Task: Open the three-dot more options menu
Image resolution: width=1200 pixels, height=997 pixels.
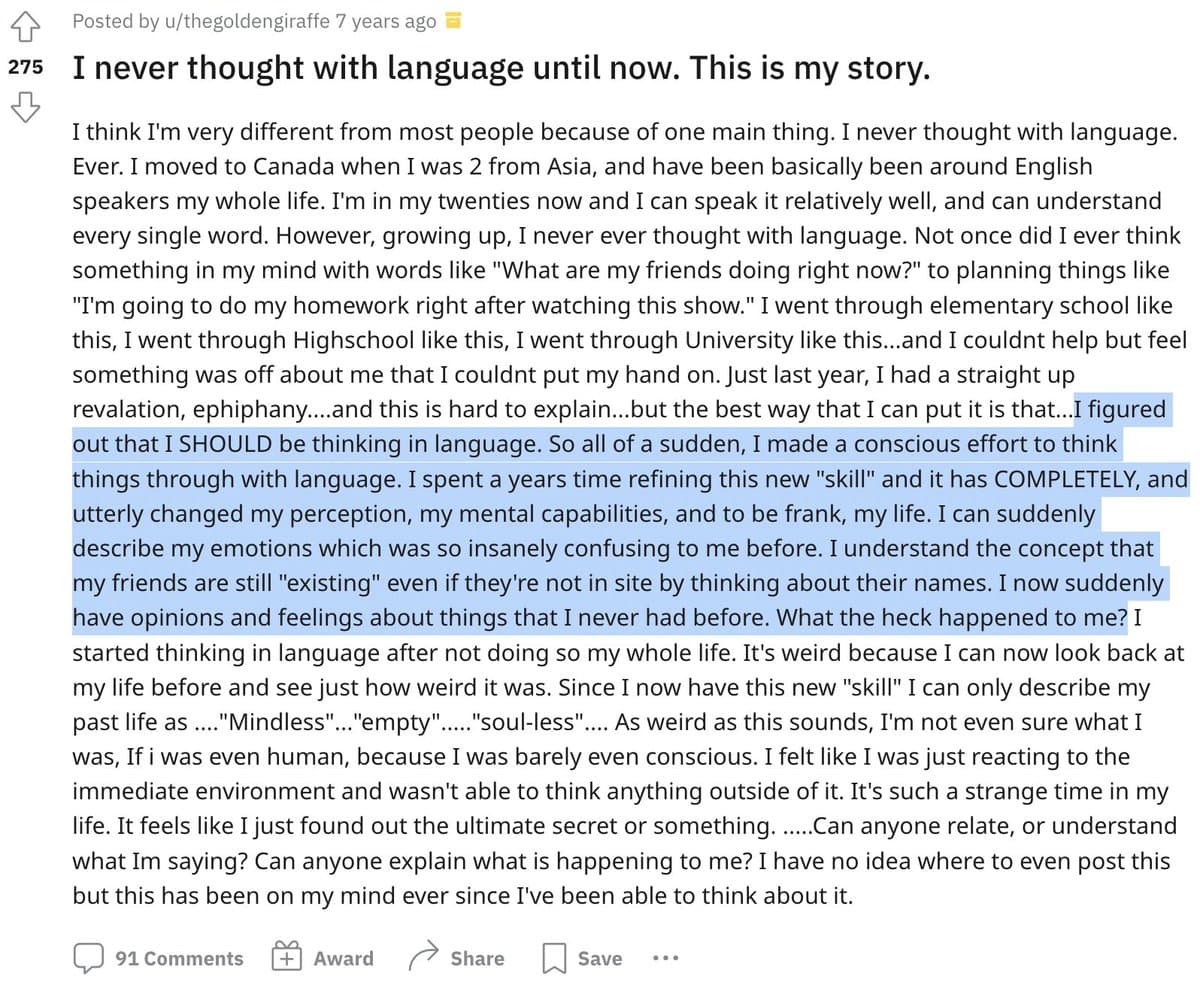Action: pos(665,958)
